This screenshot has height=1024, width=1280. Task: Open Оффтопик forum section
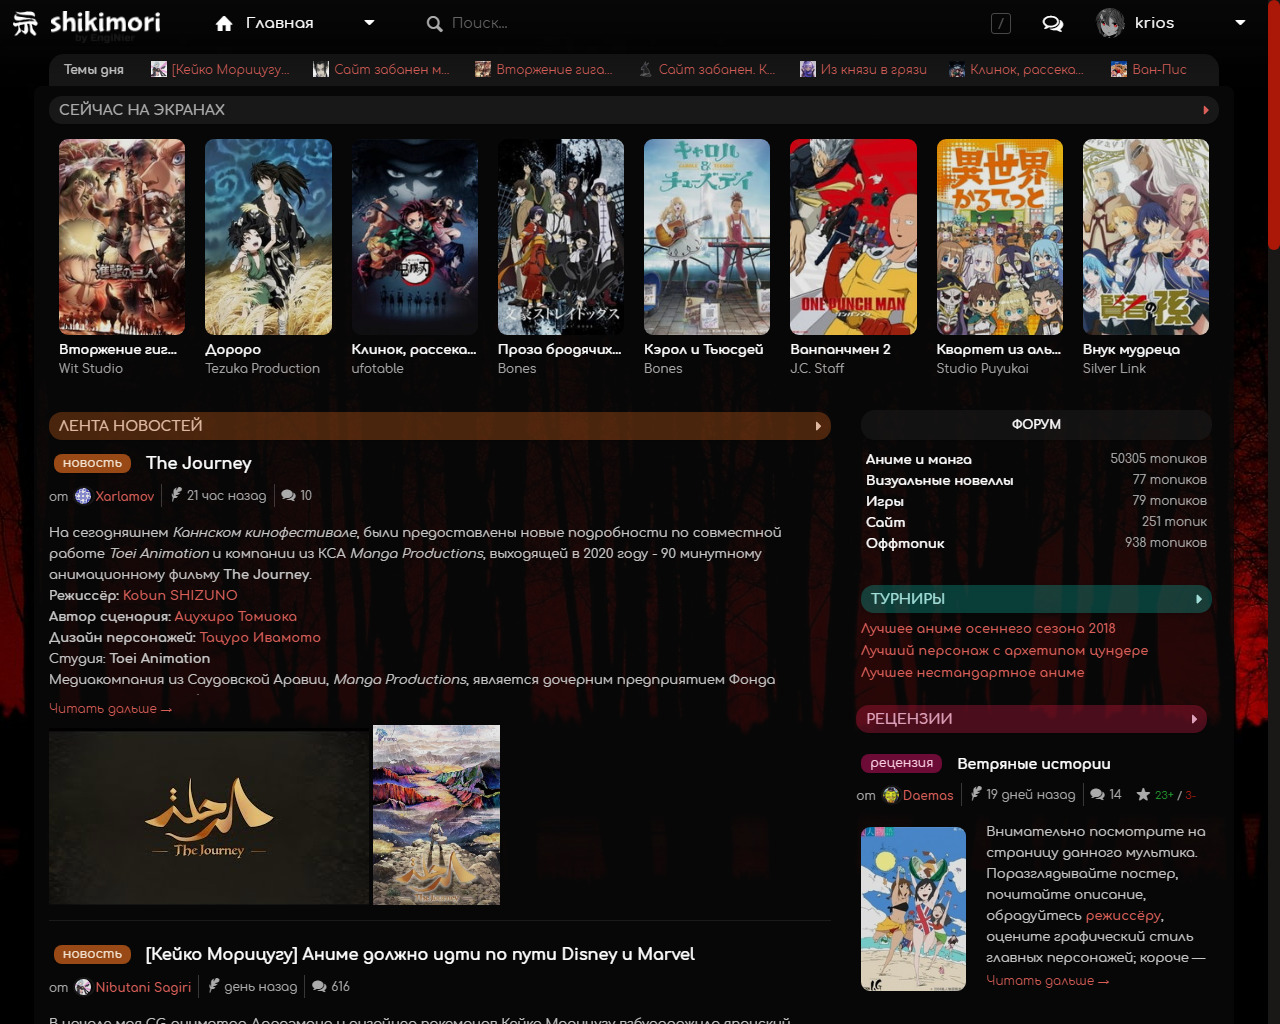tap(905, 543)
